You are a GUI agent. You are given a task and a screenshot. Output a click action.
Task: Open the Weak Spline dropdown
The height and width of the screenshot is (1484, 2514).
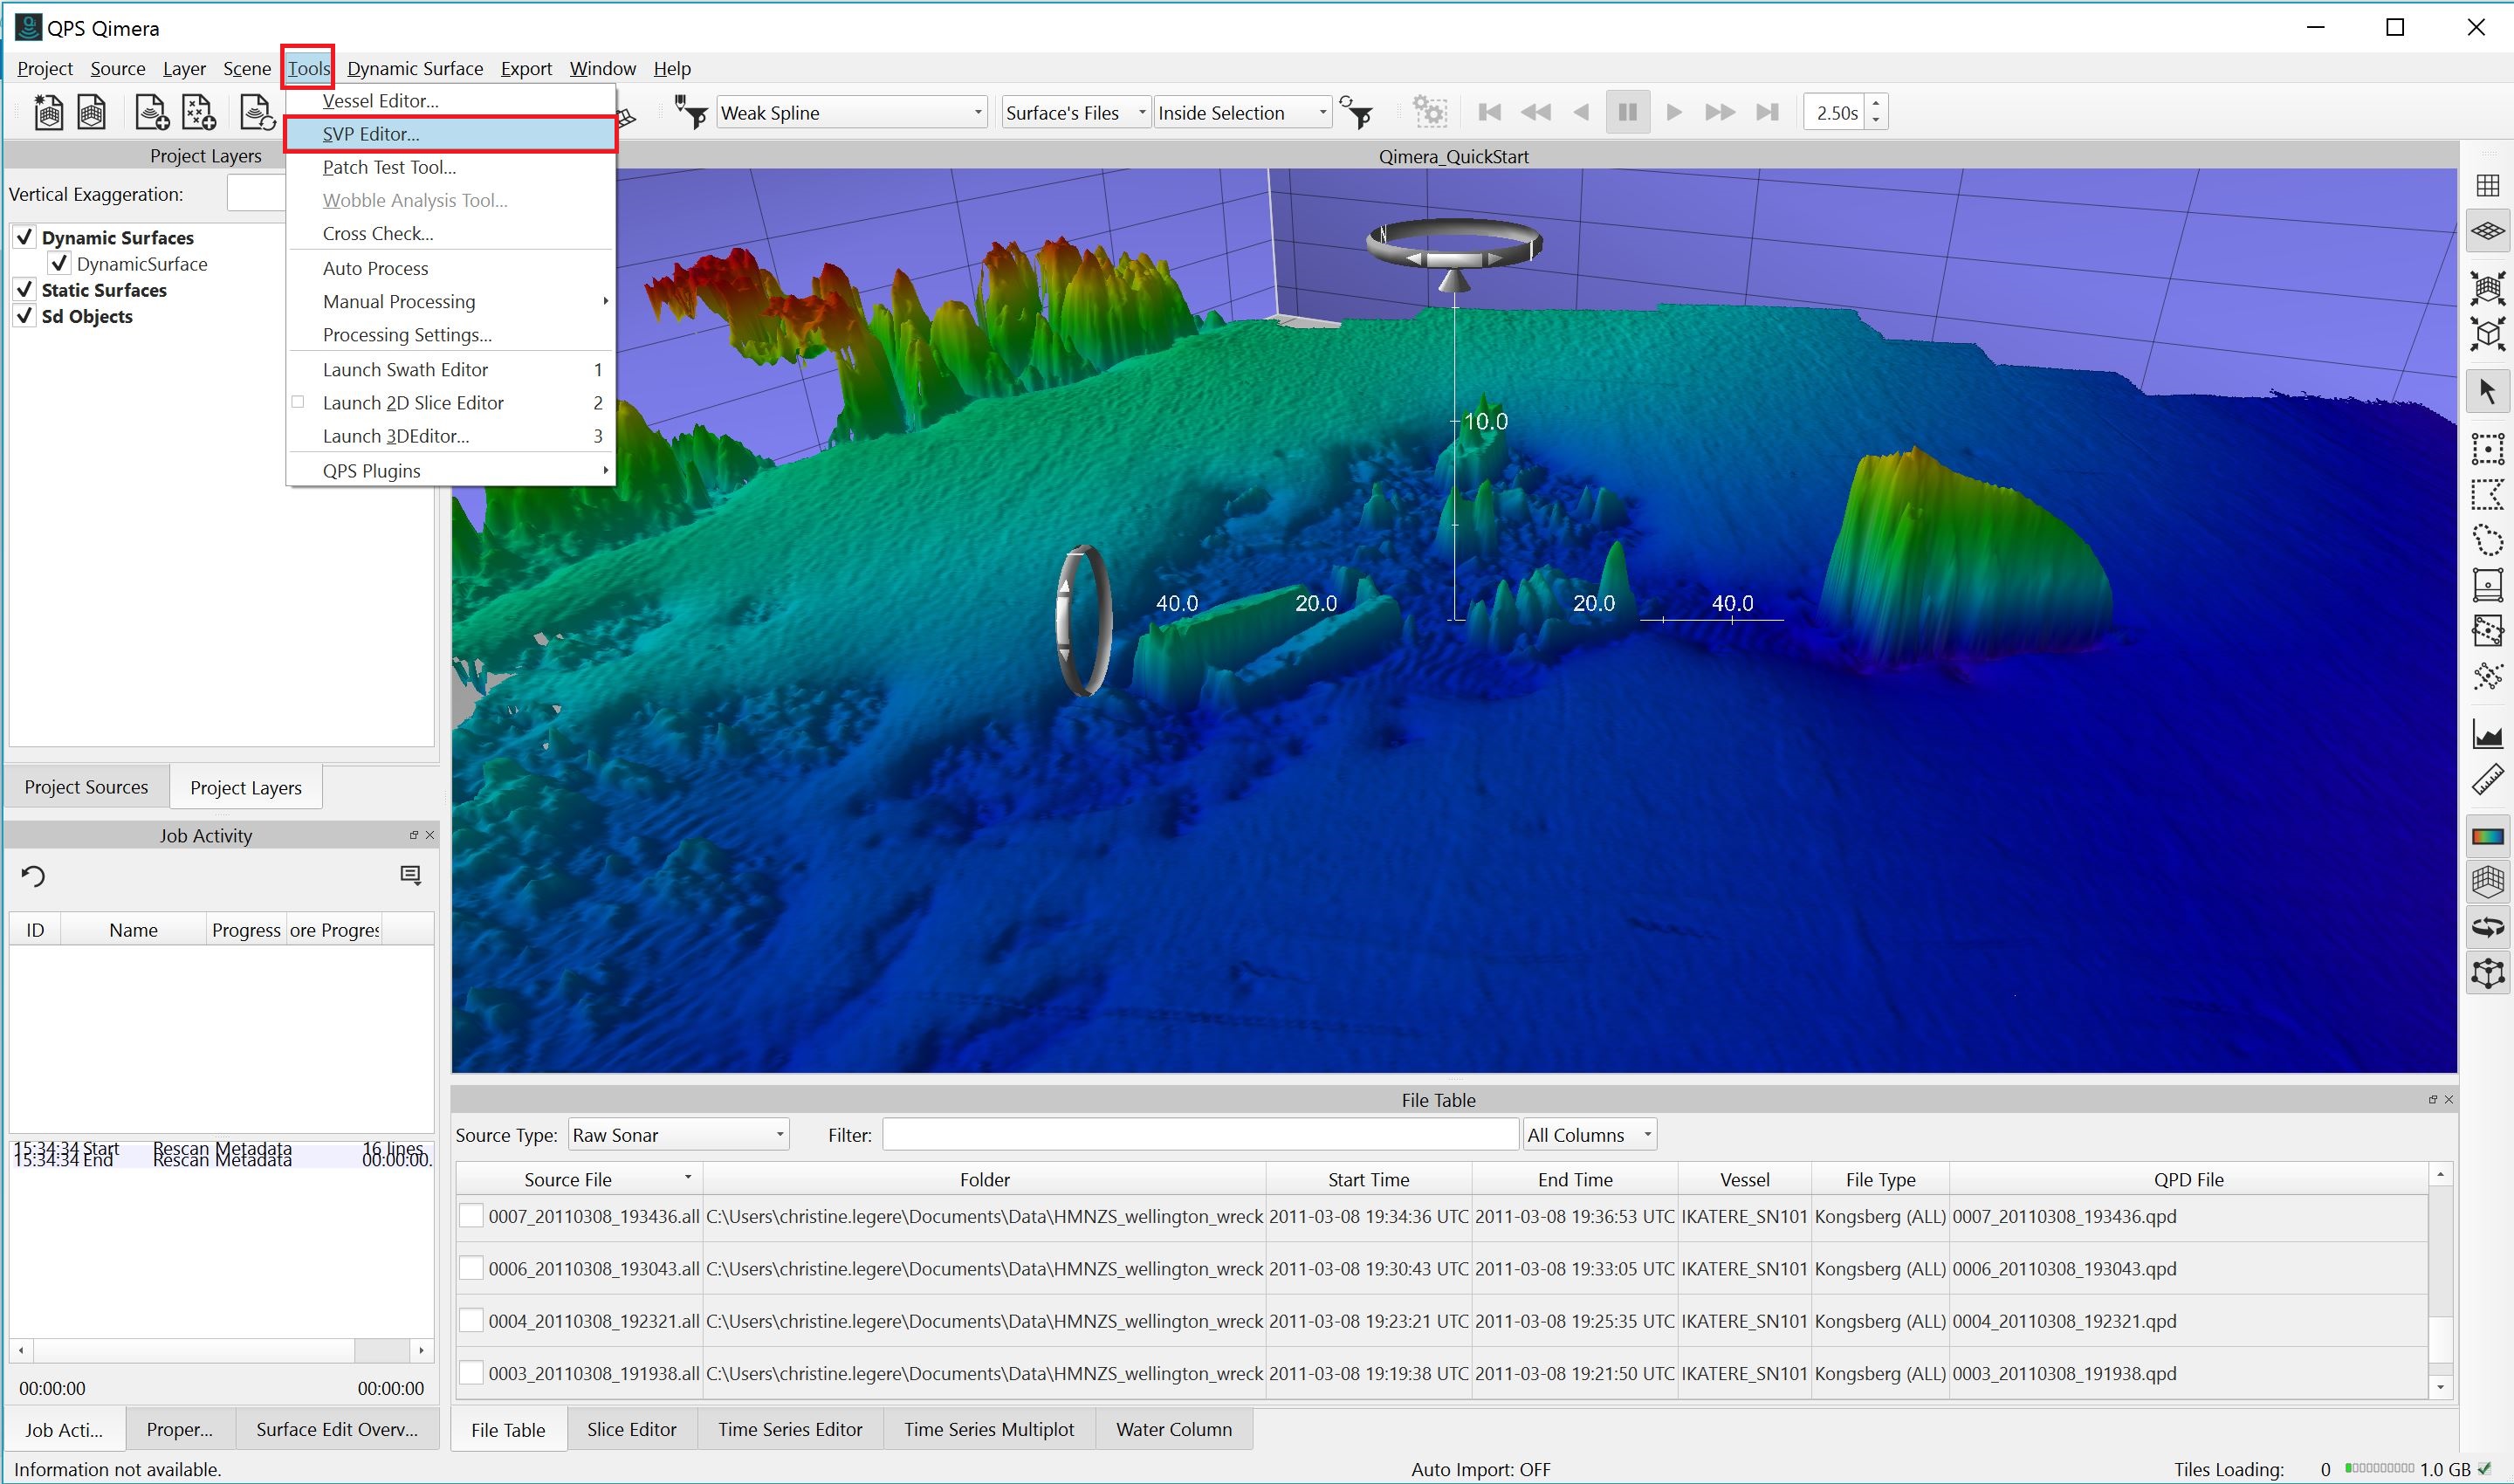pos(852,113)
